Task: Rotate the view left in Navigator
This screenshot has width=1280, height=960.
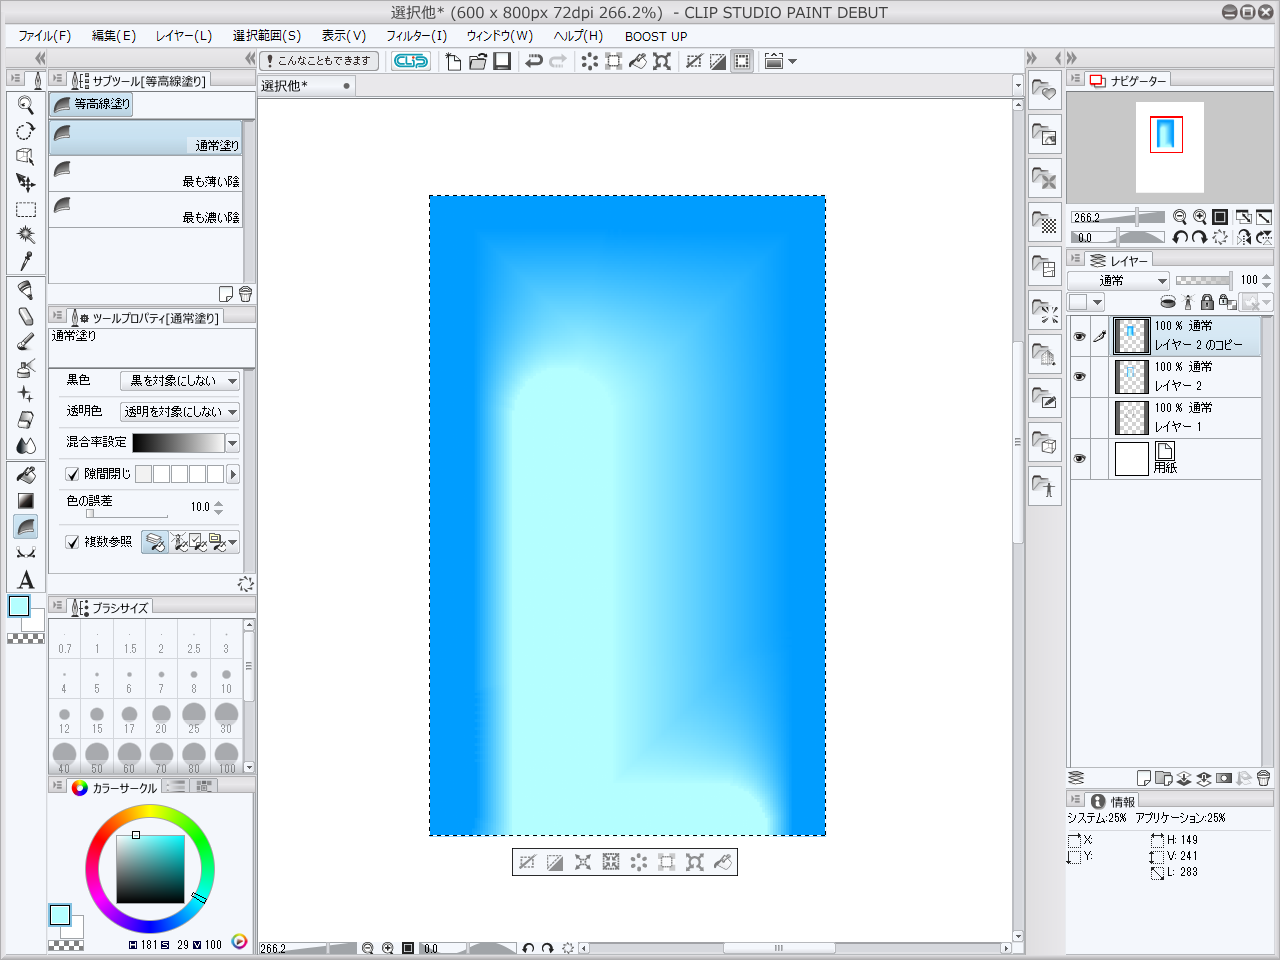Action: [x=1180, y=237]
